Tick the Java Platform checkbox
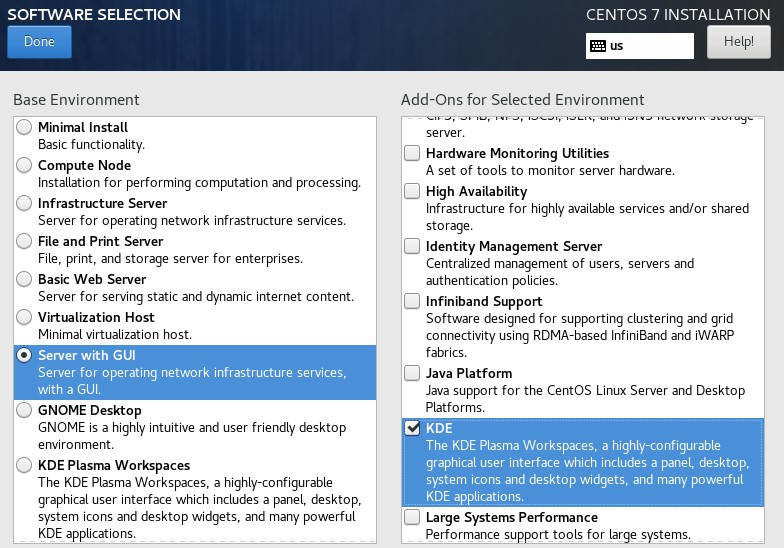 click(x=412, y=373)
